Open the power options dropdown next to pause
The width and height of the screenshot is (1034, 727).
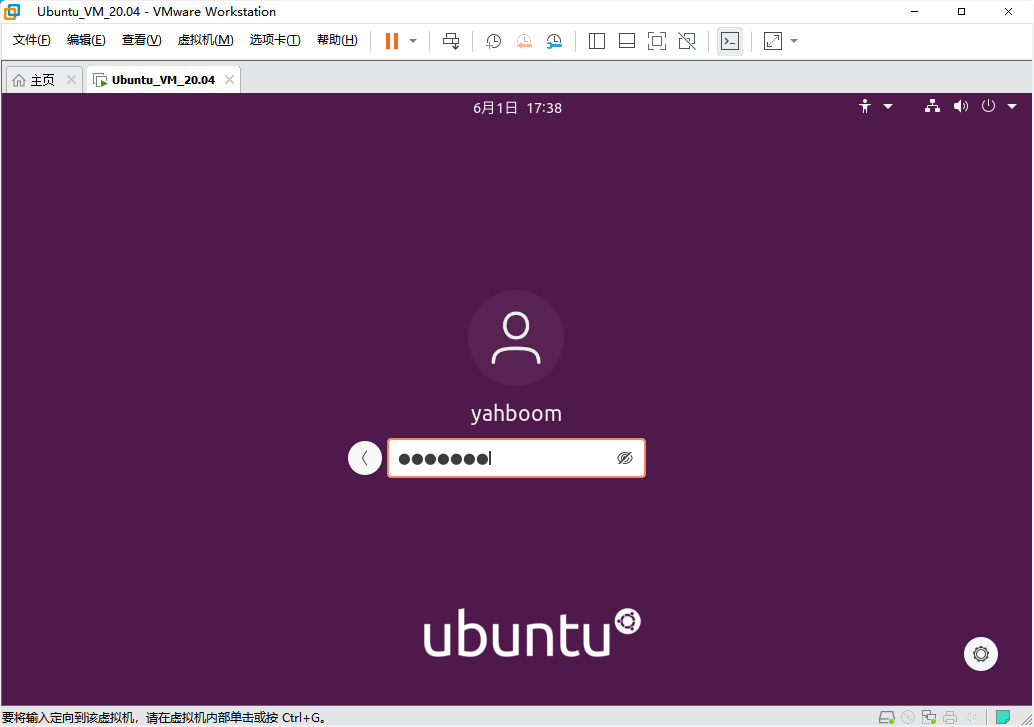coord(413,41)
